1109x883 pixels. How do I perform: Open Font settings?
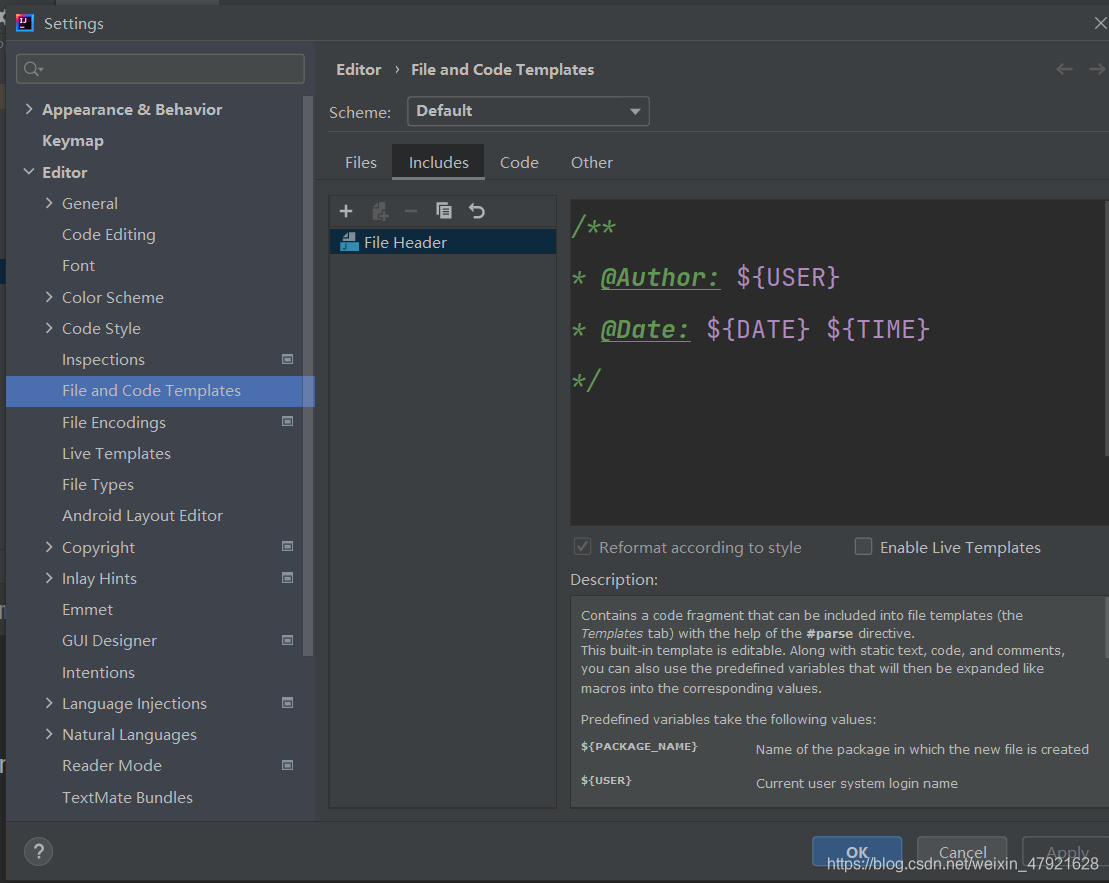click(79, 266)
